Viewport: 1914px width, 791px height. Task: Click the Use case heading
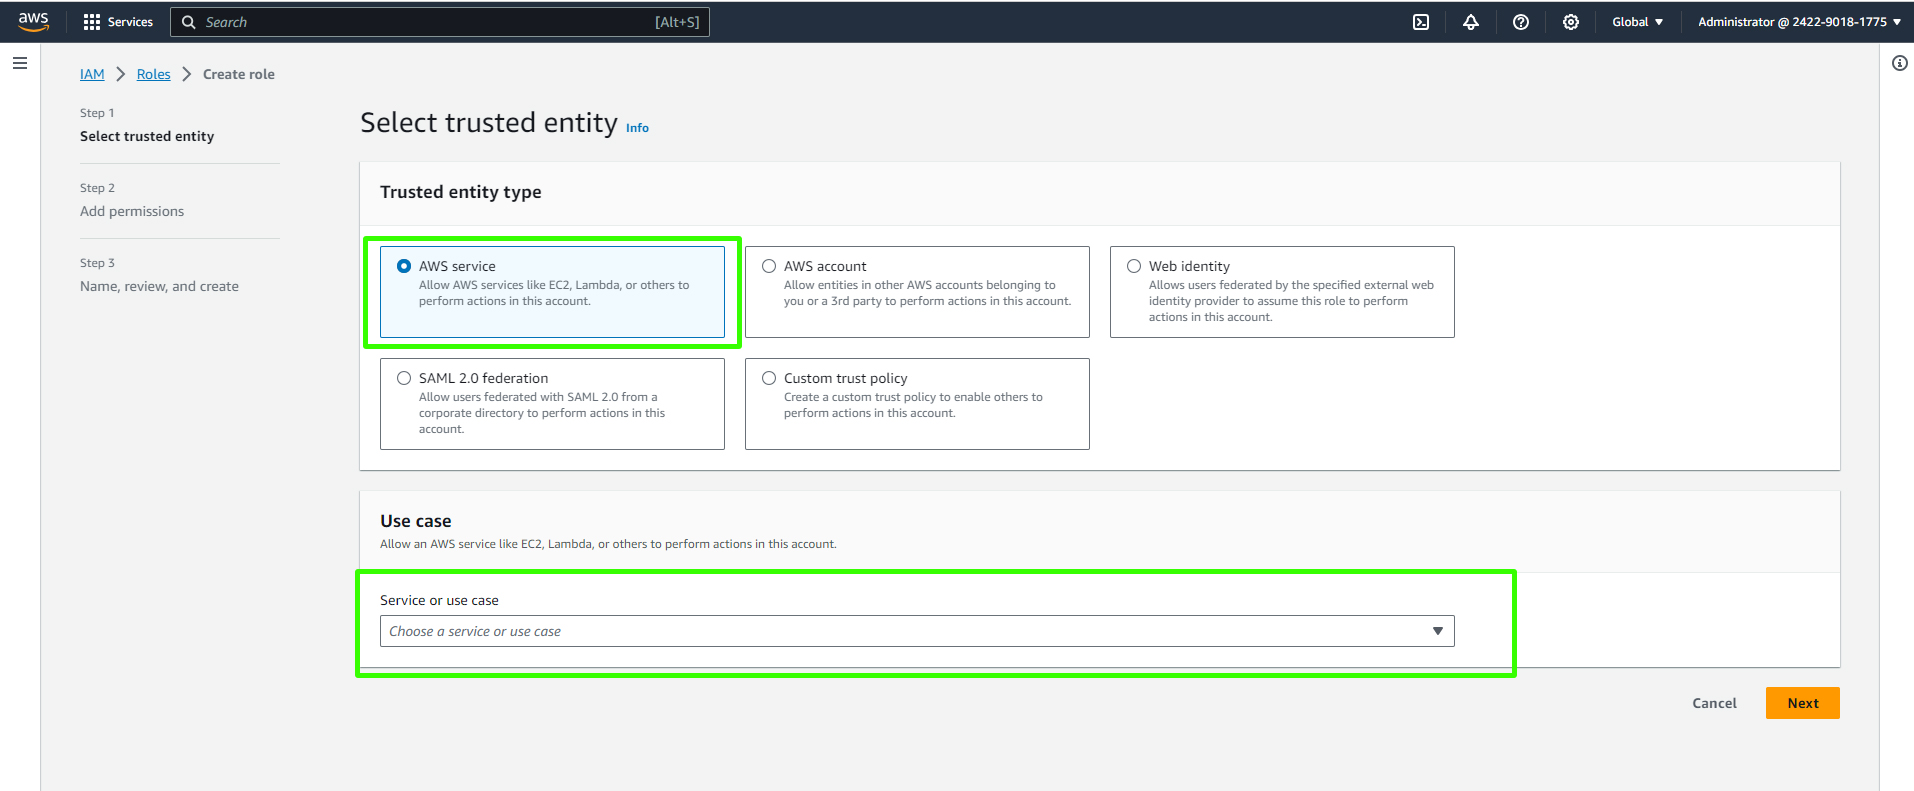pyautogui.click(x=415, y=521)
